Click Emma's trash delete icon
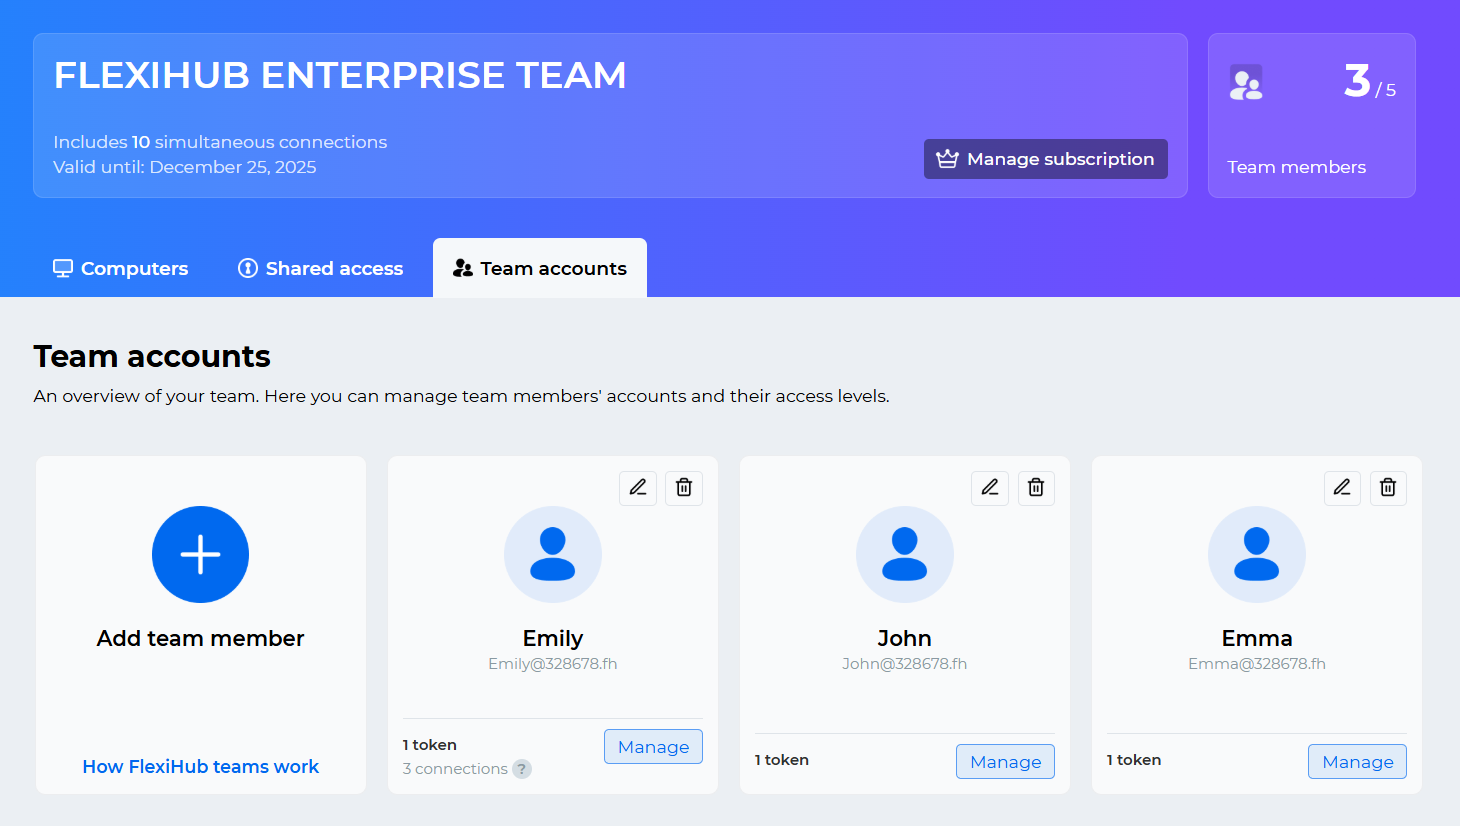 pyautogui.click(x=1388, y=488)
